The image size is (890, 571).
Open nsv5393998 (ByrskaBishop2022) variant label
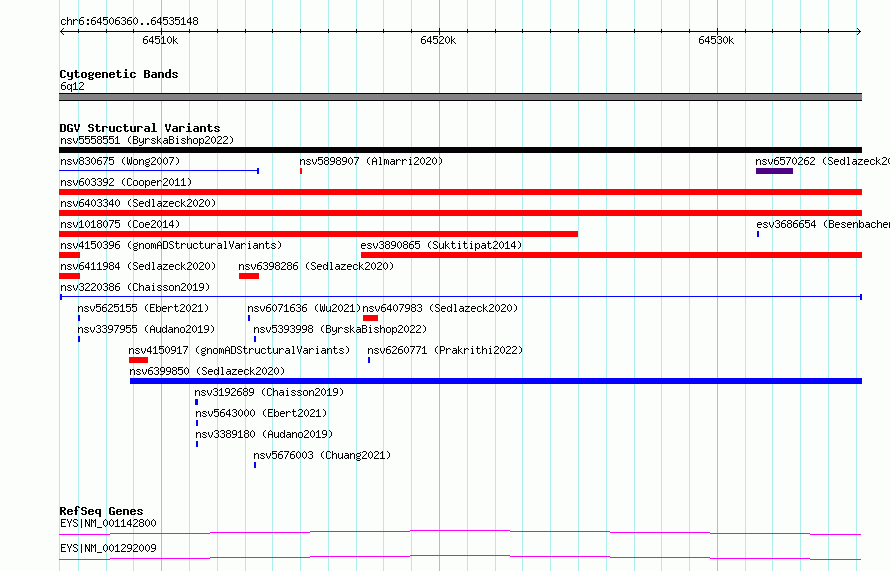340,329
